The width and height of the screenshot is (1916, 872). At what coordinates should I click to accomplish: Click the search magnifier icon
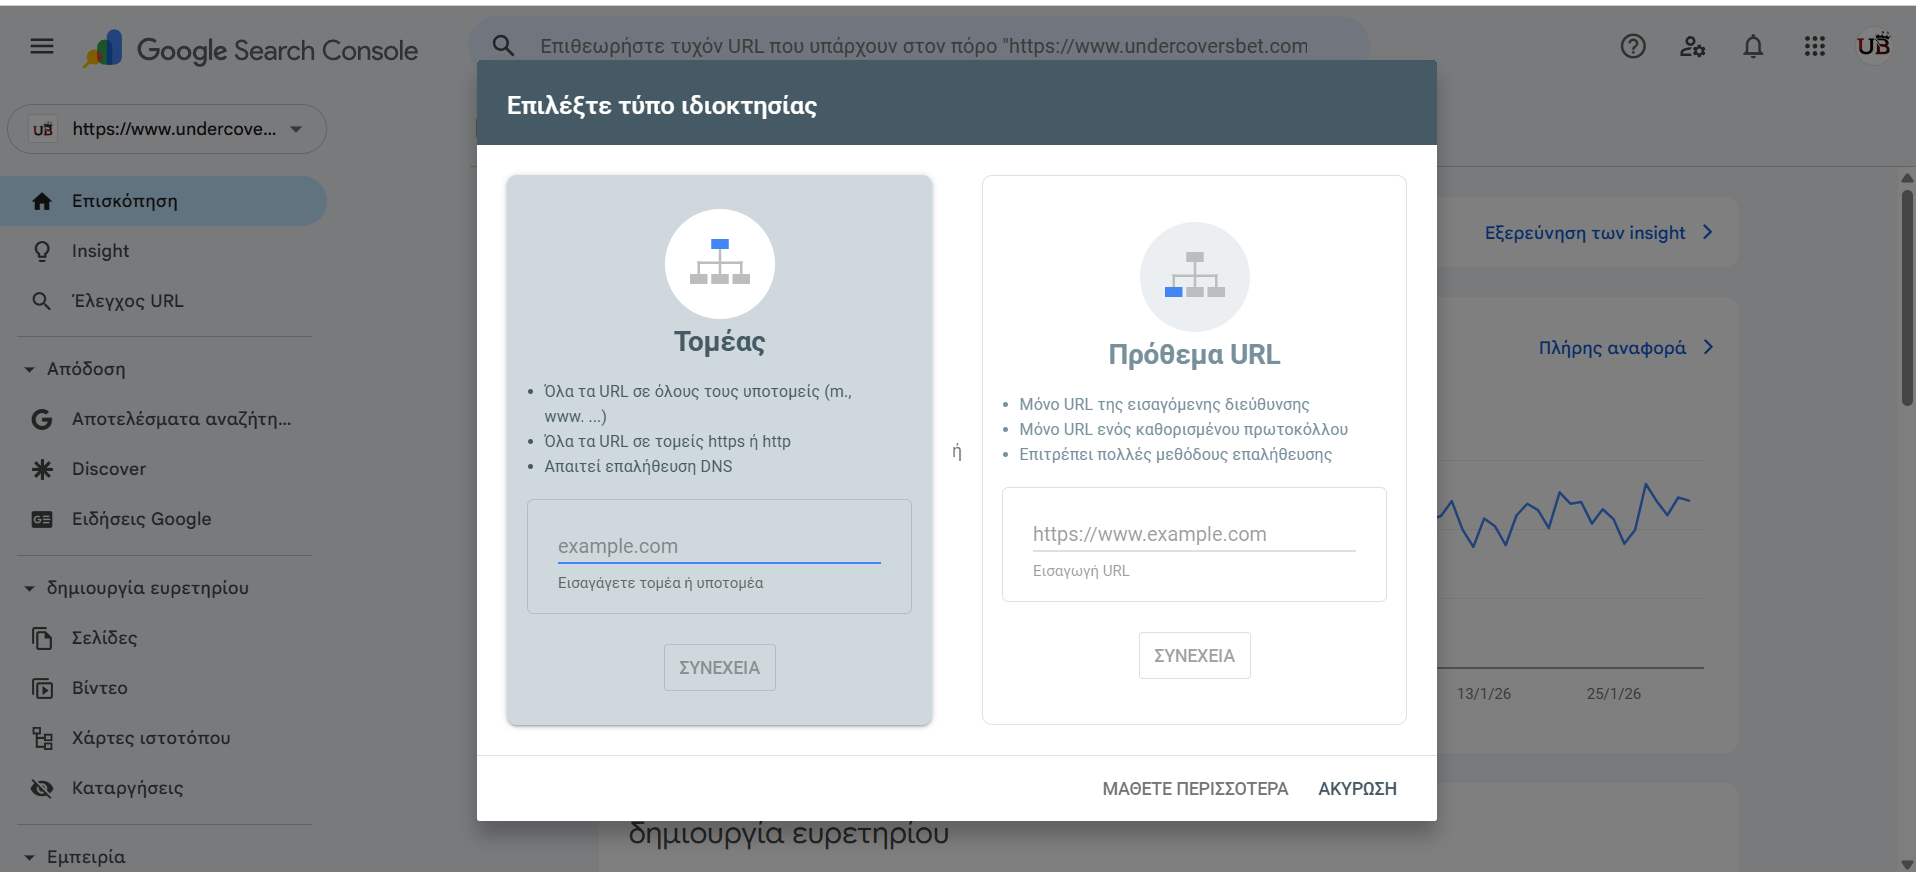504,46
